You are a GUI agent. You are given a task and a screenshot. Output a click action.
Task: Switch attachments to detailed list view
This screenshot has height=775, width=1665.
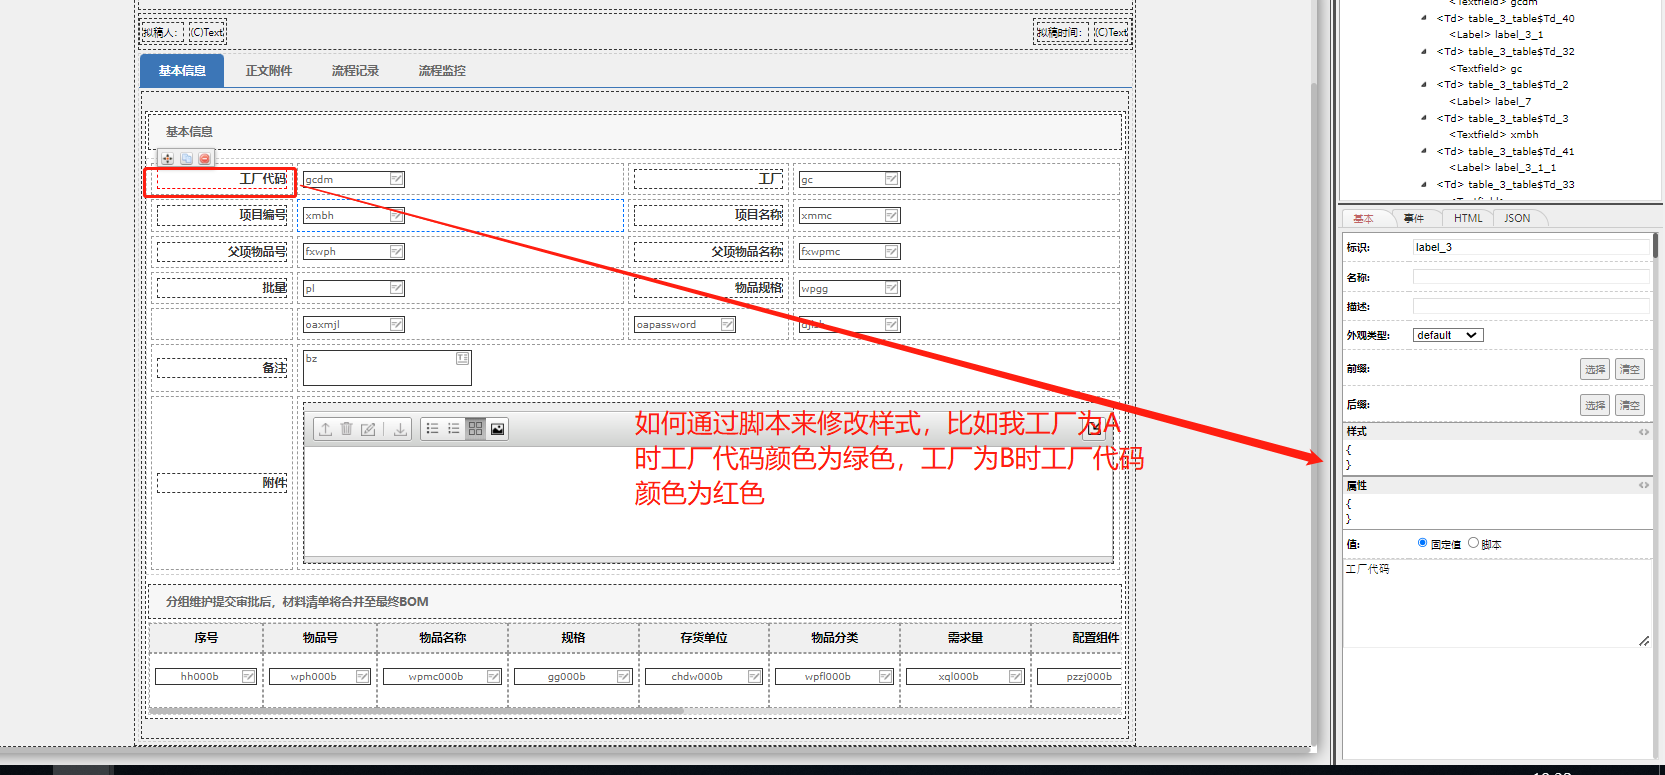[432, 429]
